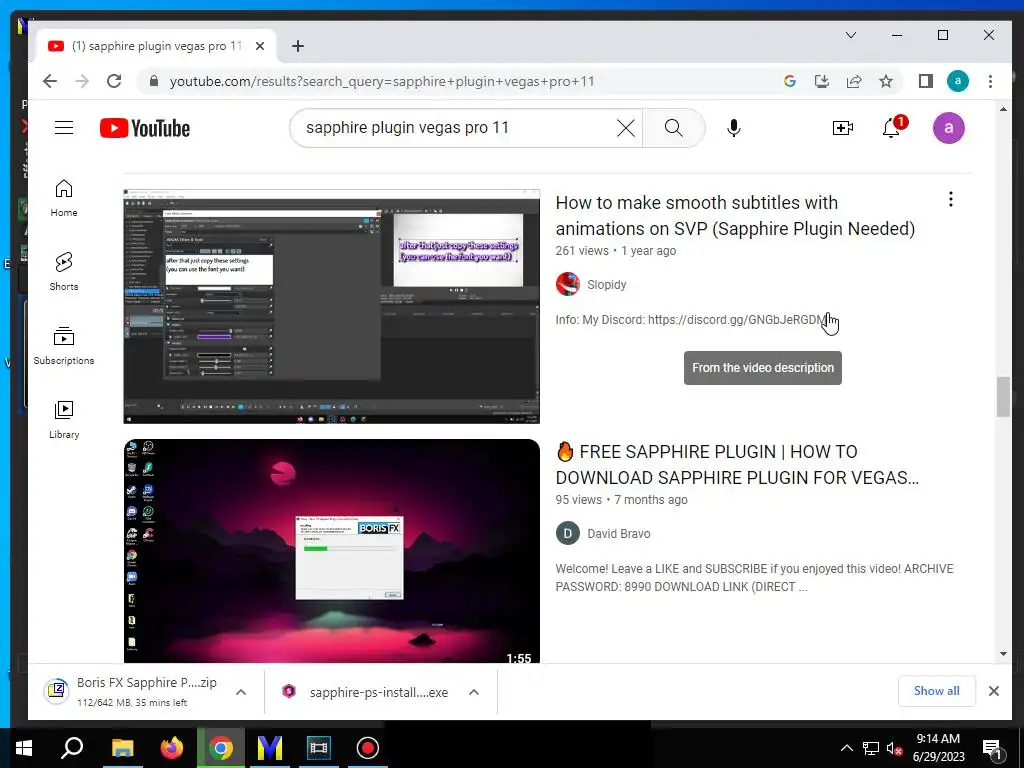Open Slopidy channel name

coord(606,285)
